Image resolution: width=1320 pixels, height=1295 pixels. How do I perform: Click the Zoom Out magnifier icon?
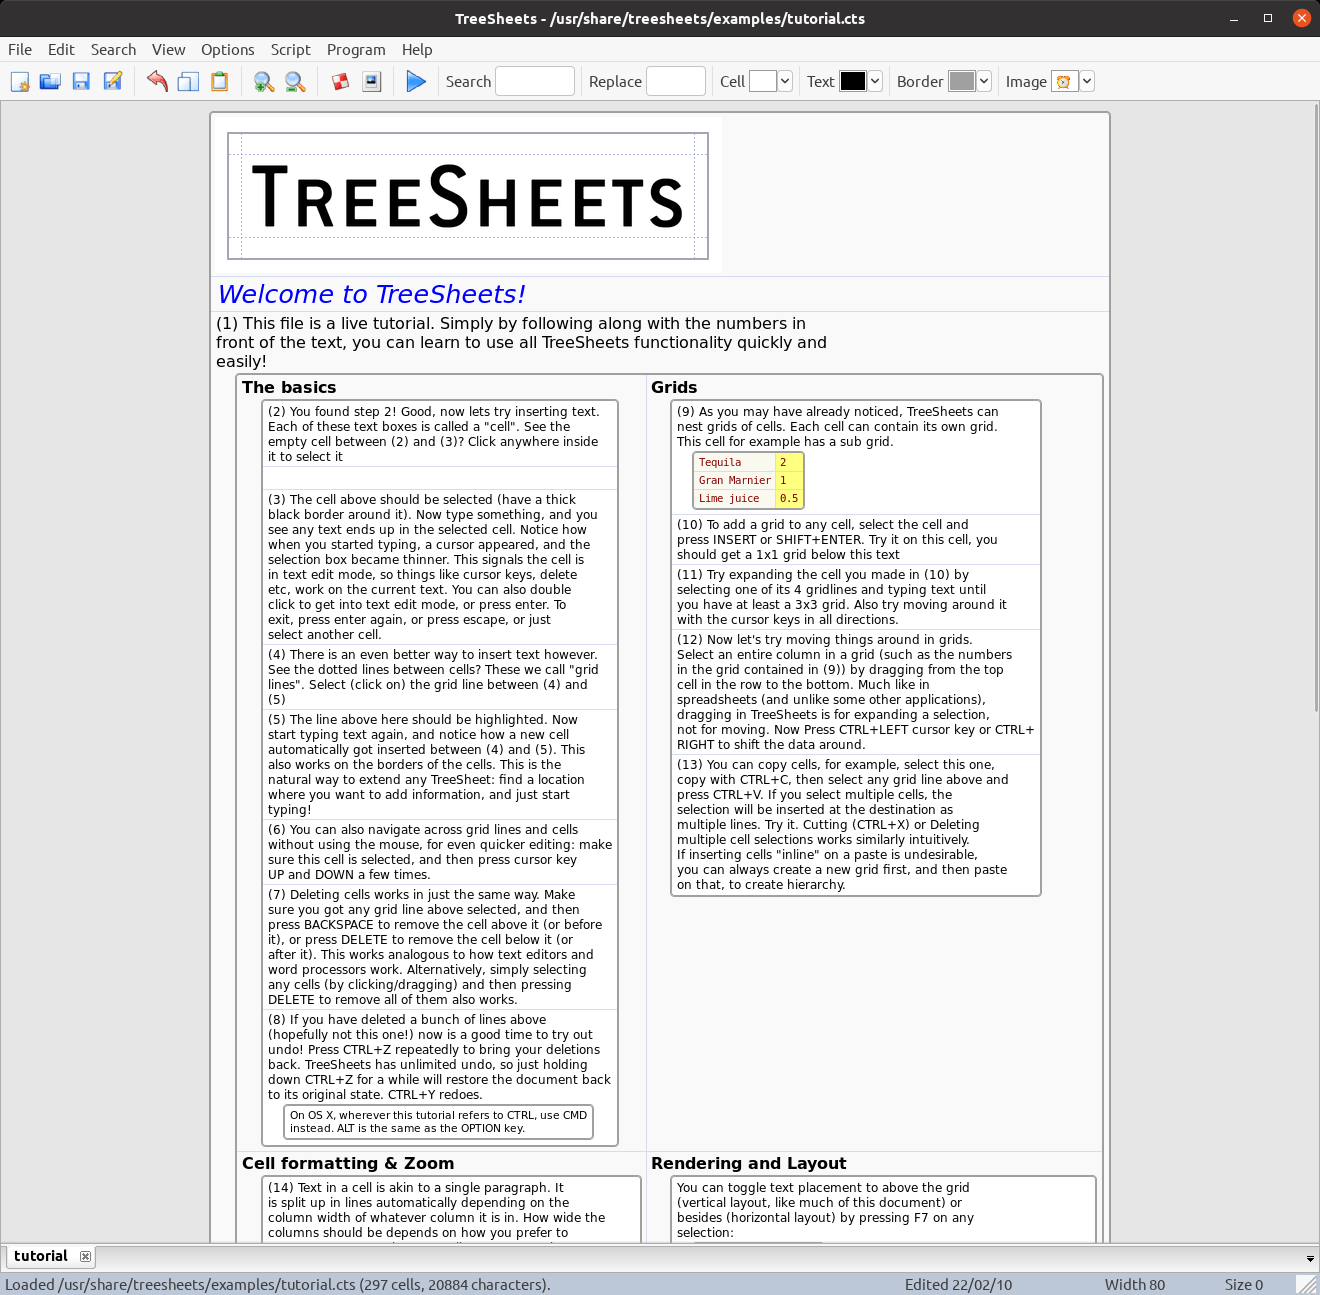coord(295,82)
